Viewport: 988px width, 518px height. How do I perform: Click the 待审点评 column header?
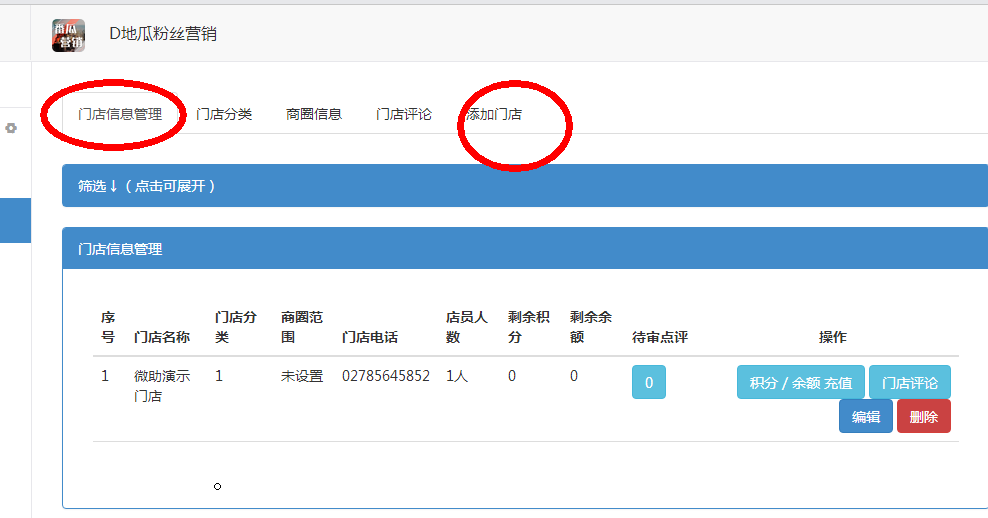pyautogui.click(x=660, y=337)
